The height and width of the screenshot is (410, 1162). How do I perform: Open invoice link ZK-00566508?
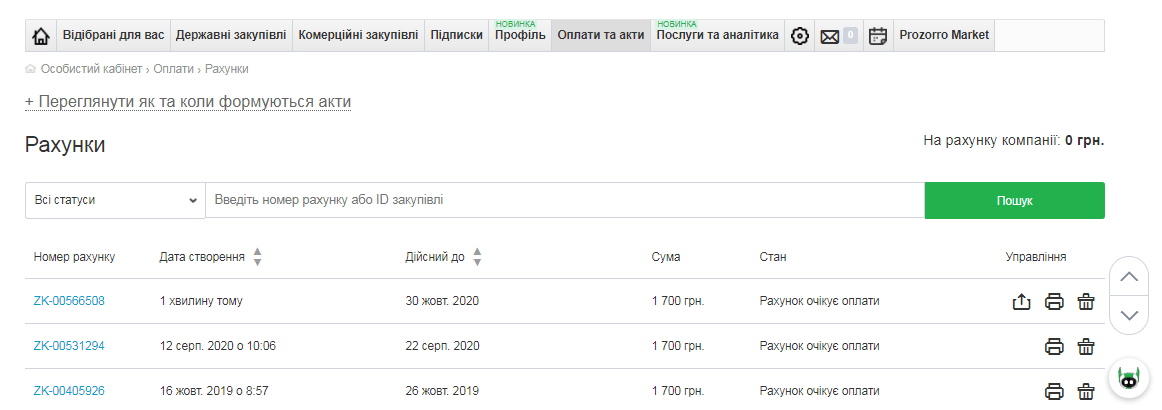pyautogui.click(x=69, y=301)
